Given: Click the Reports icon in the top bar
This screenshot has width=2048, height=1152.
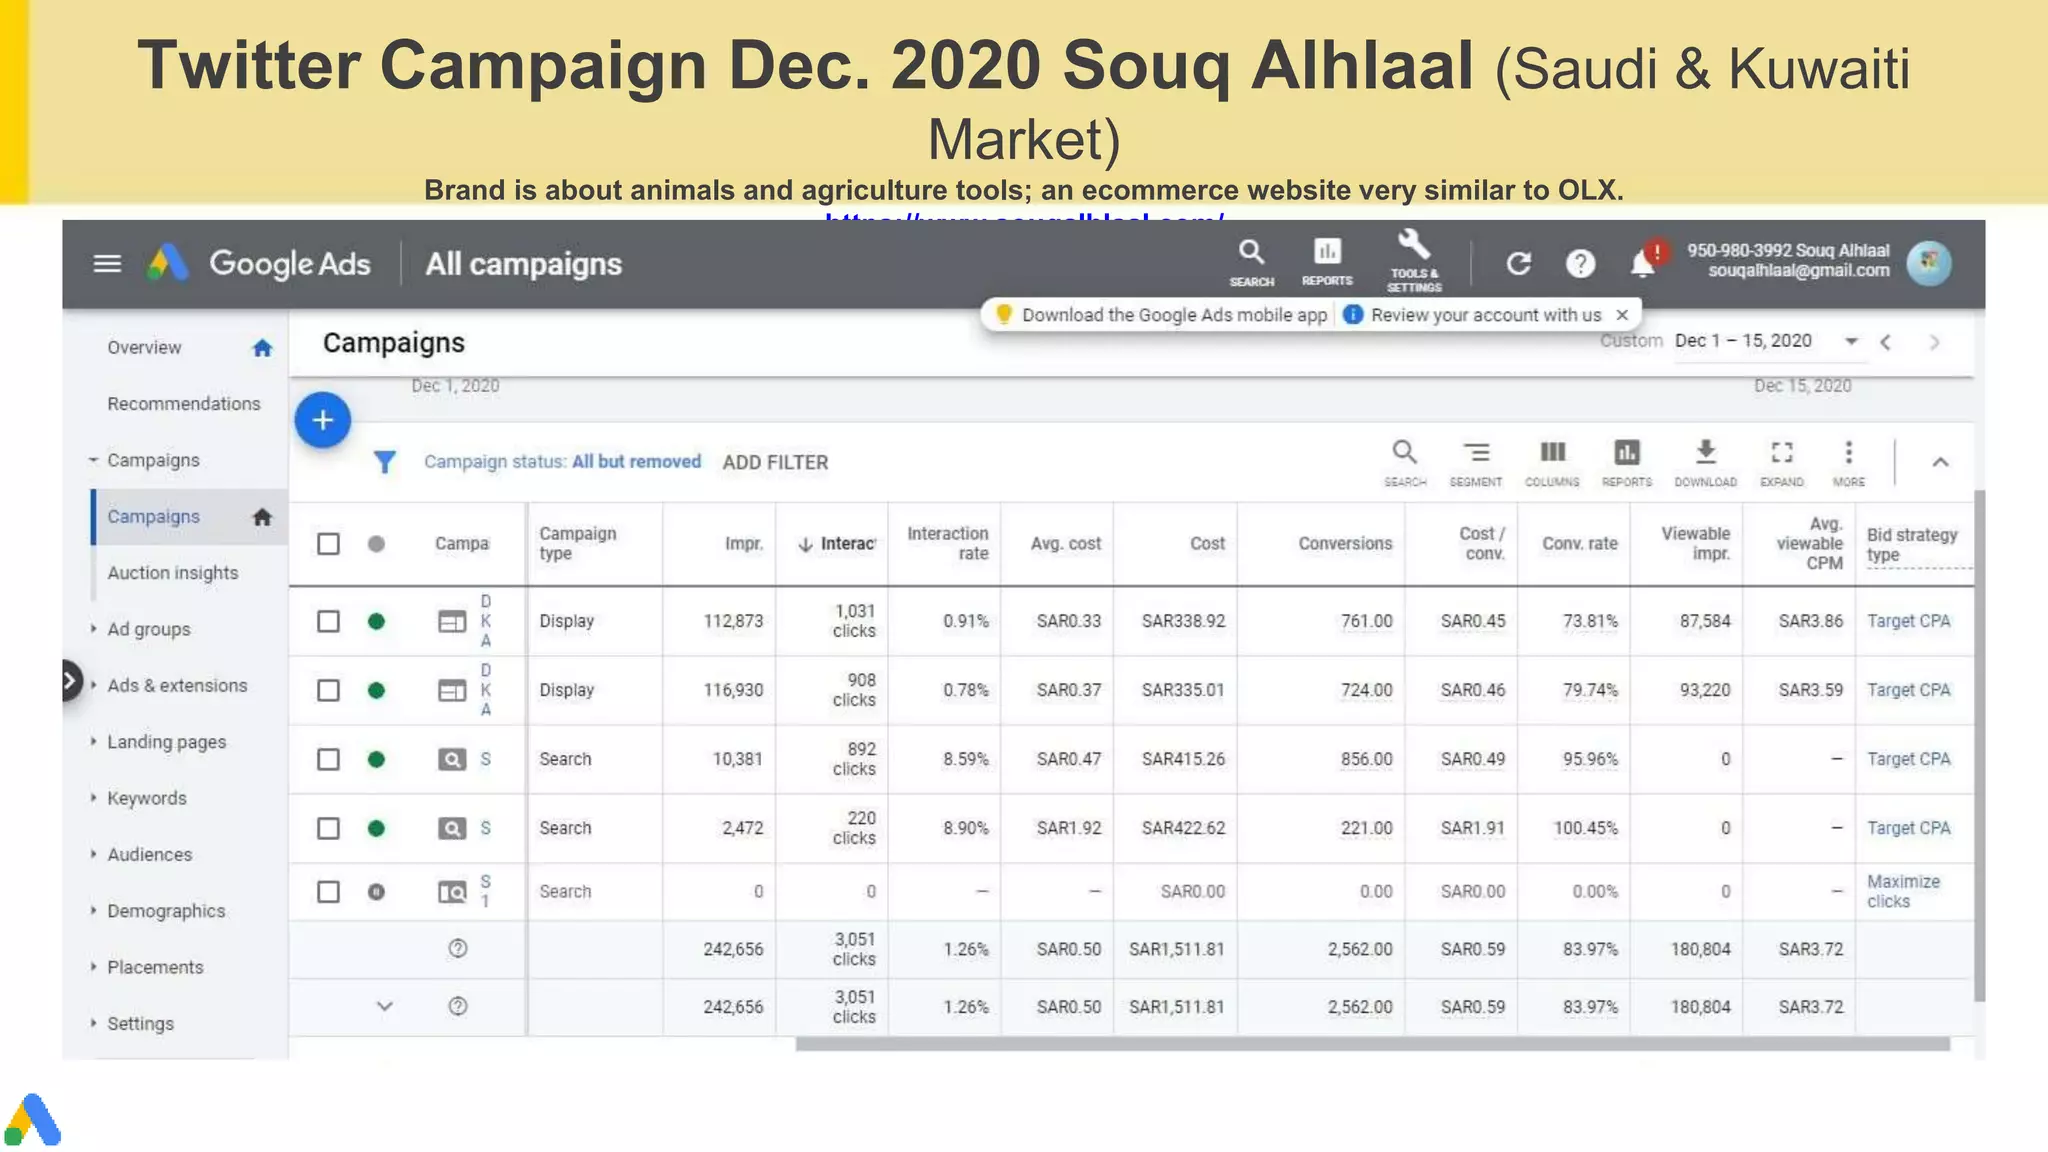Looking at the screenshot, I should [1327, 260].
